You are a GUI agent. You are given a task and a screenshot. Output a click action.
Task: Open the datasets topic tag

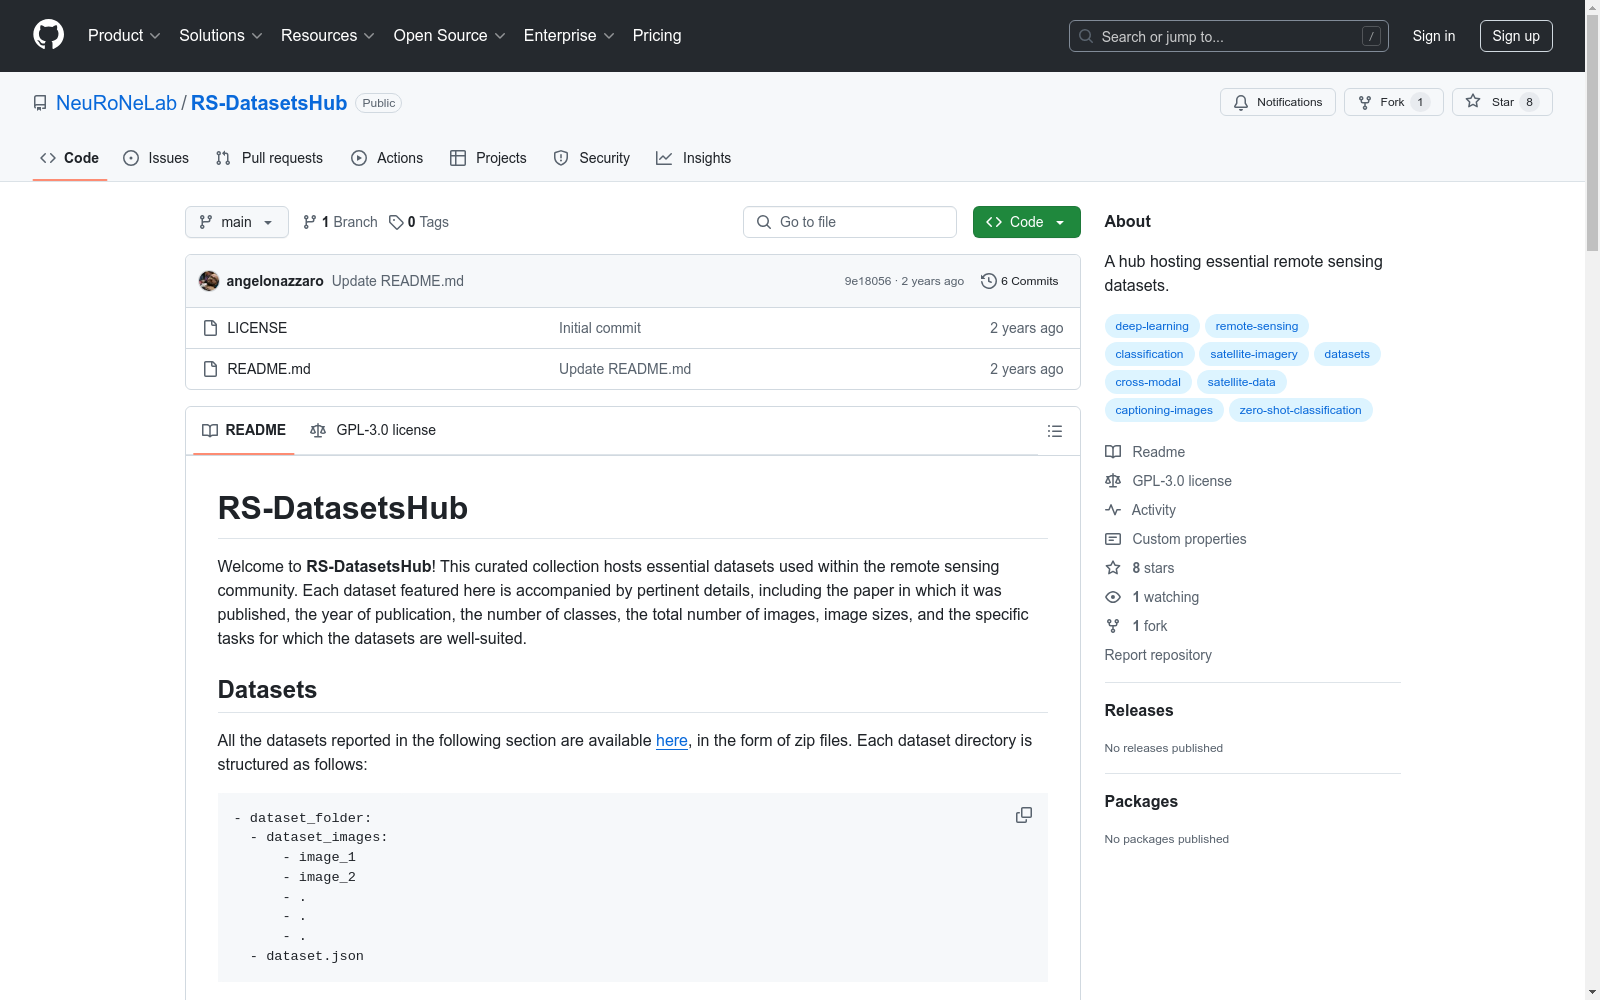(1347, 354)
